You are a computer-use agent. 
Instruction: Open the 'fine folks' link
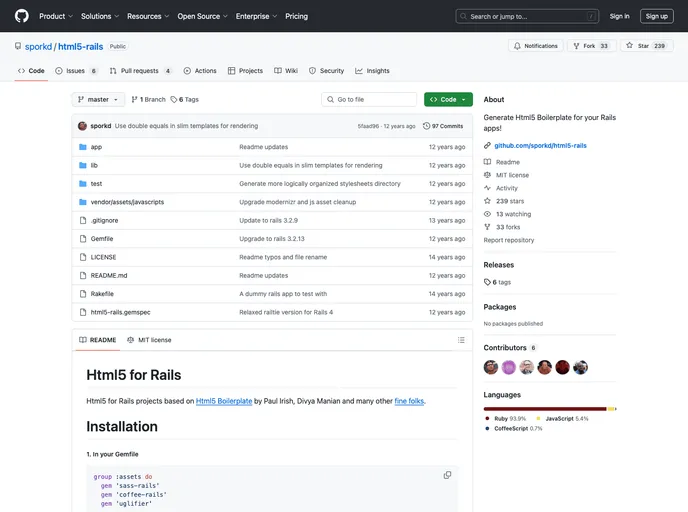point(409,401)
